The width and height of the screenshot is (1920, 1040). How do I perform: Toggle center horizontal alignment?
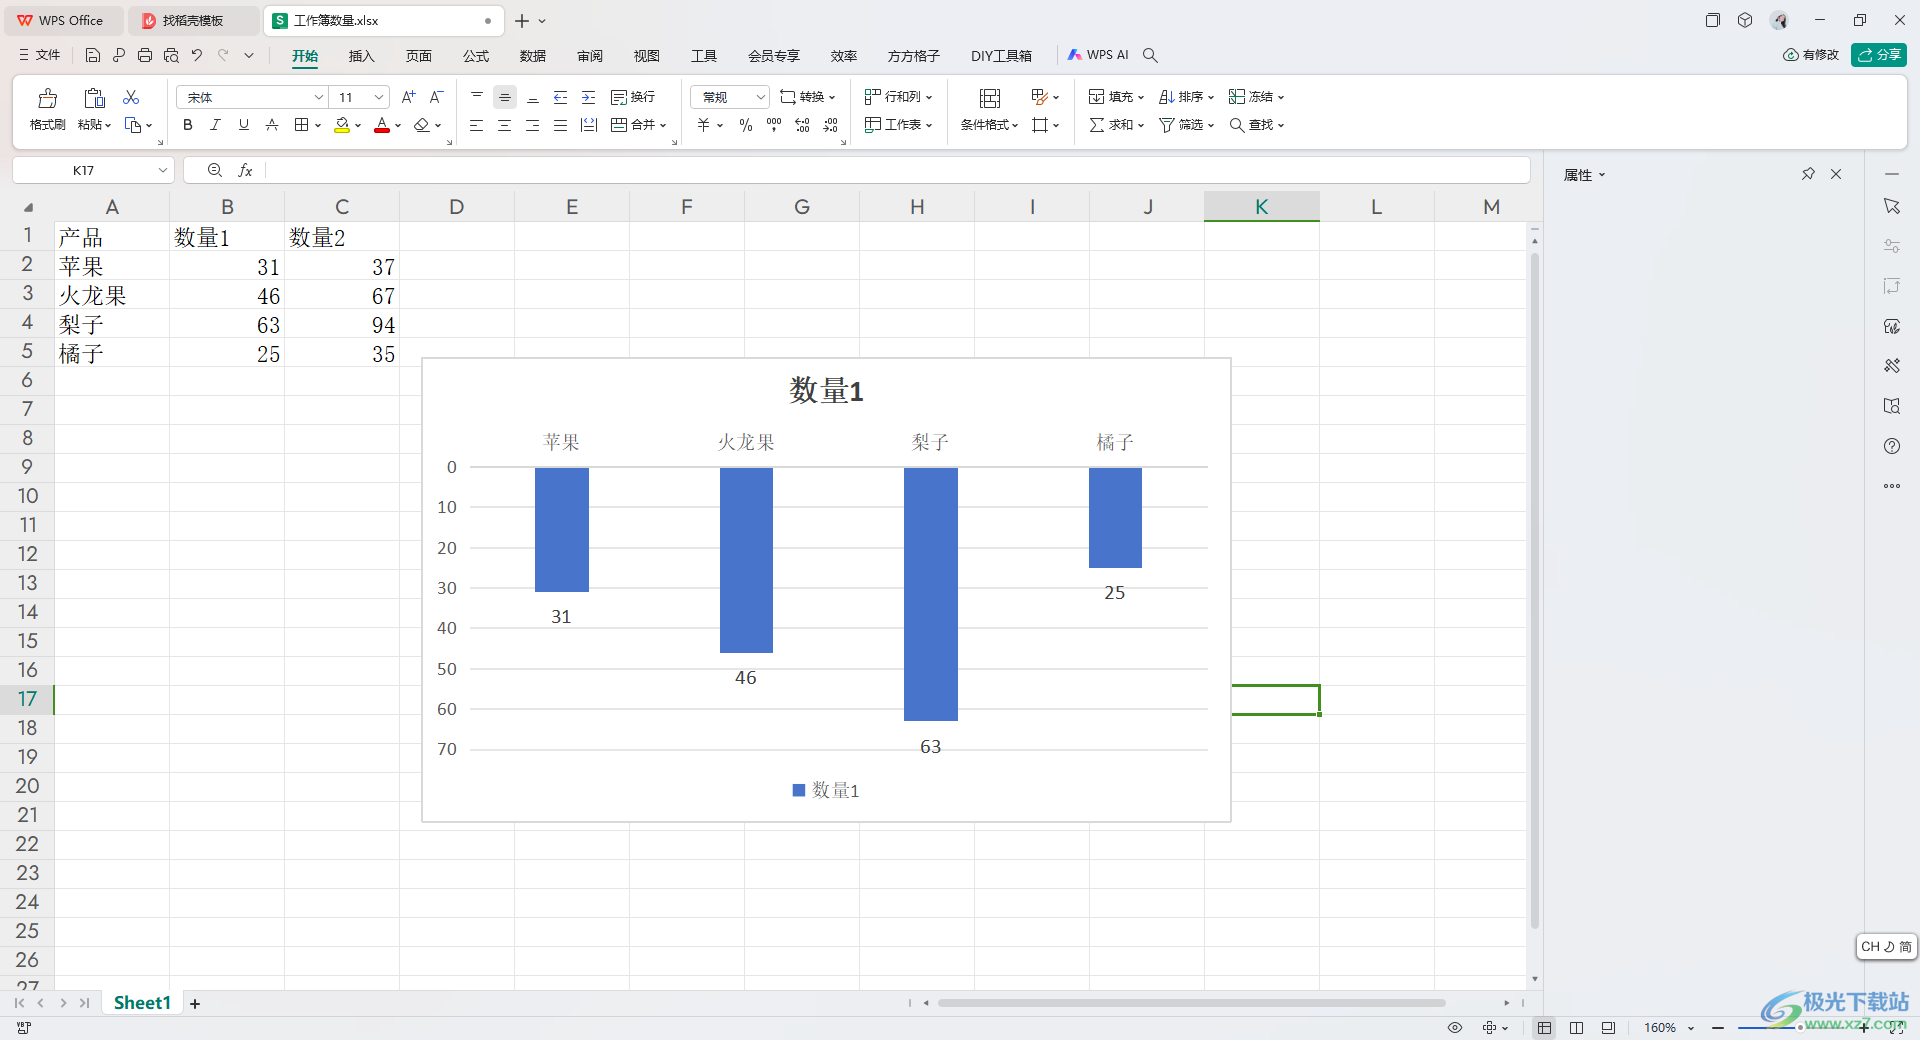coord(505,125)
